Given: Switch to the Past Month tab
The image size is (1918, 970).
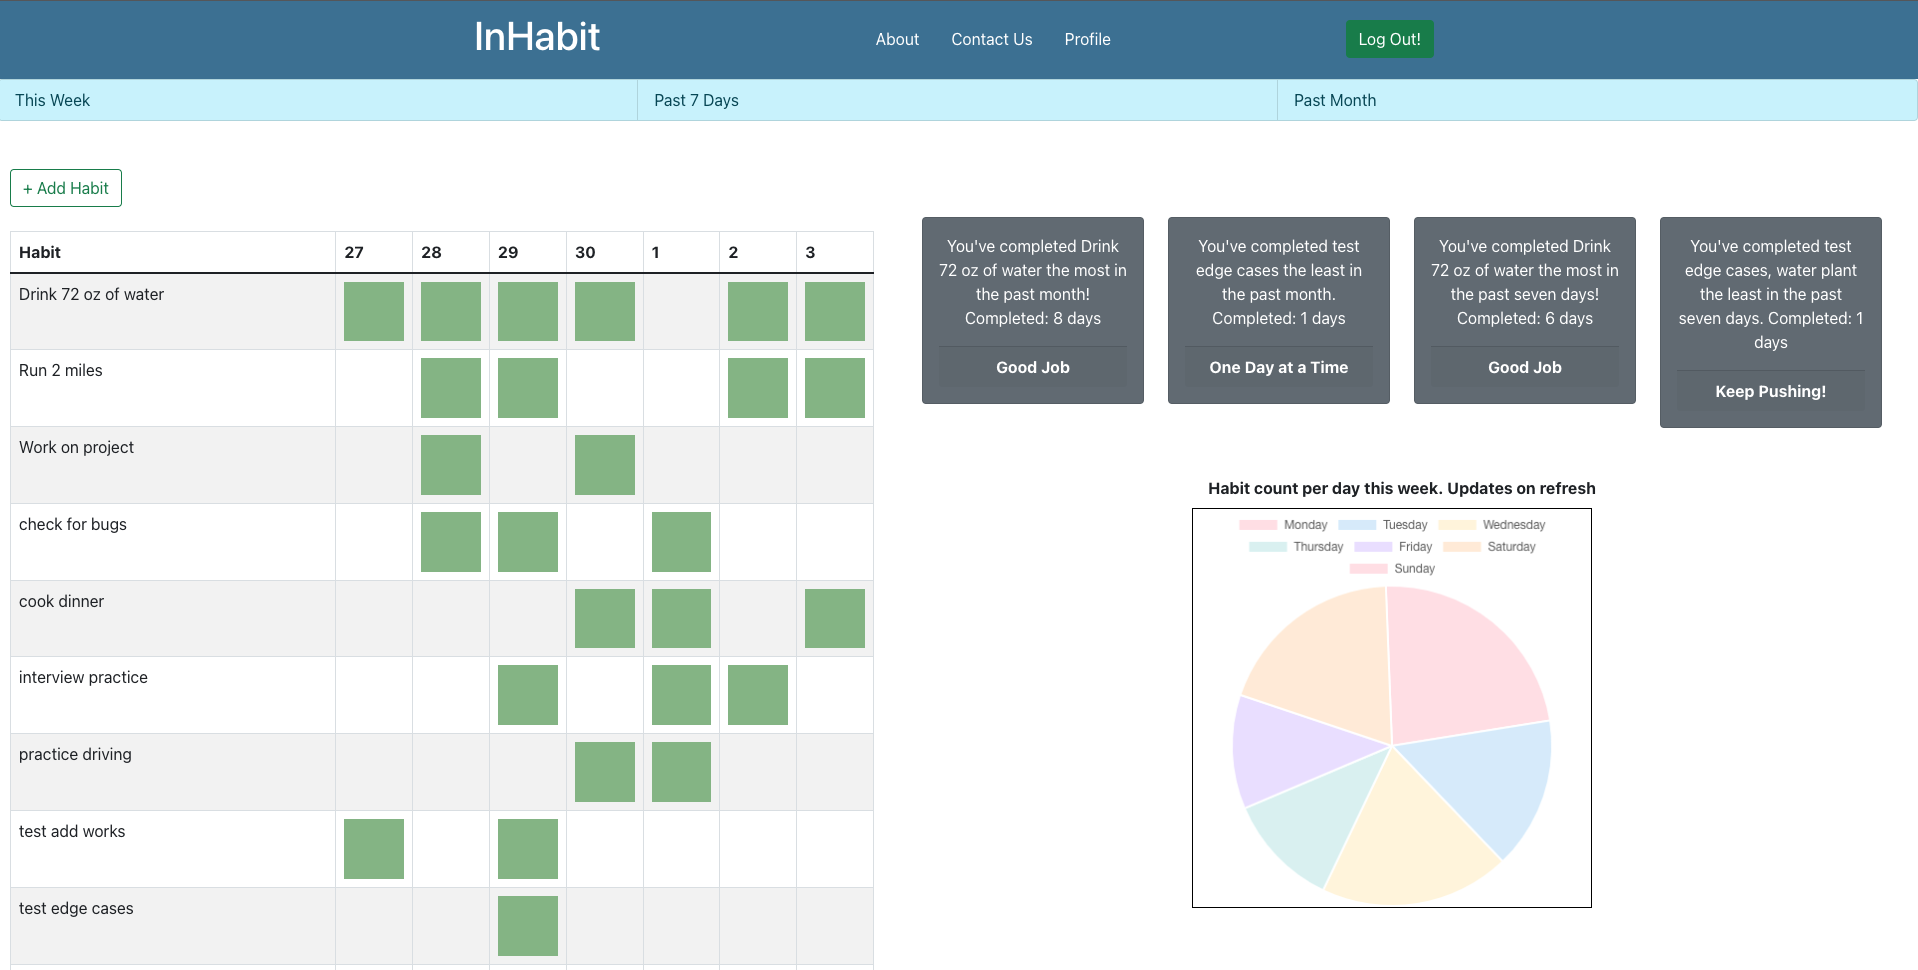Looking at the screenshot, I should (1334, 100).
